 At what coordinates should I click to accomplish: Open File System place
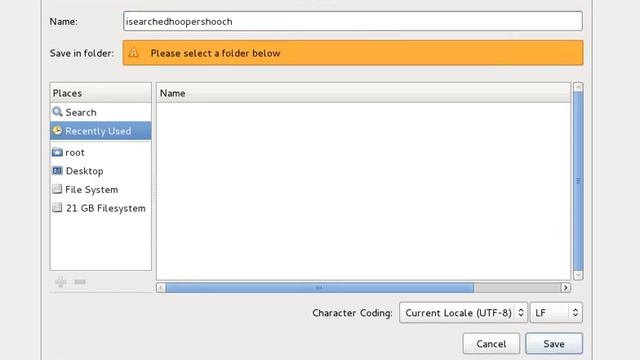click(100, 189)
